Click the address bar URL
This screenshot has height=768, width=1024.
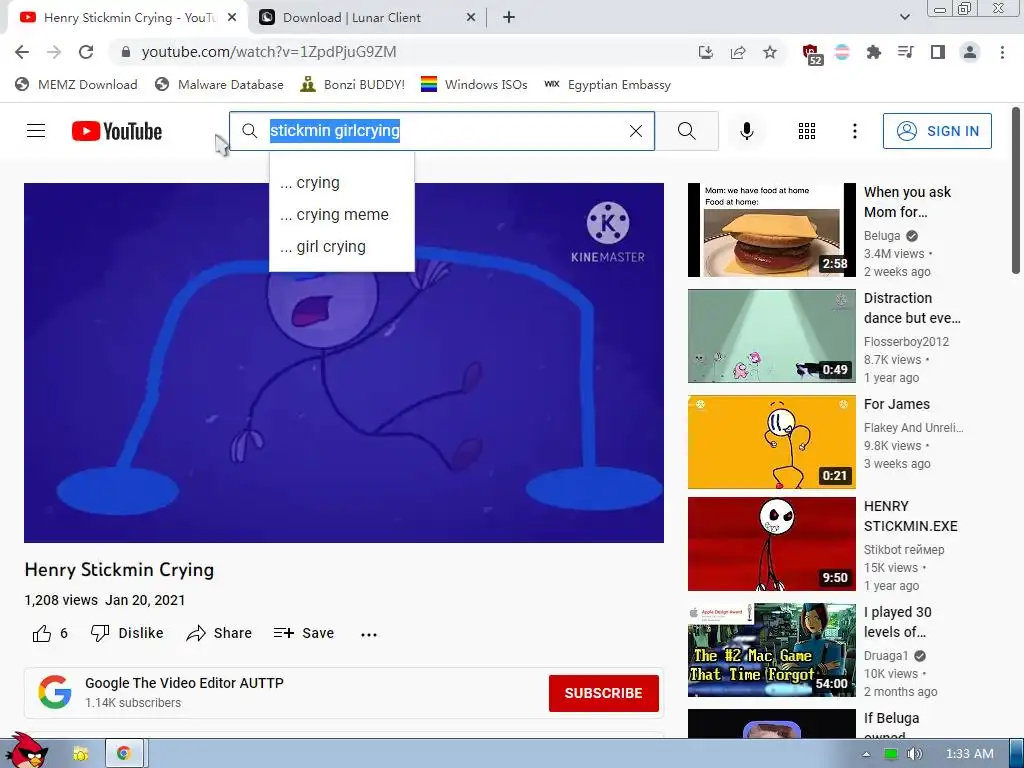point(268,52)
